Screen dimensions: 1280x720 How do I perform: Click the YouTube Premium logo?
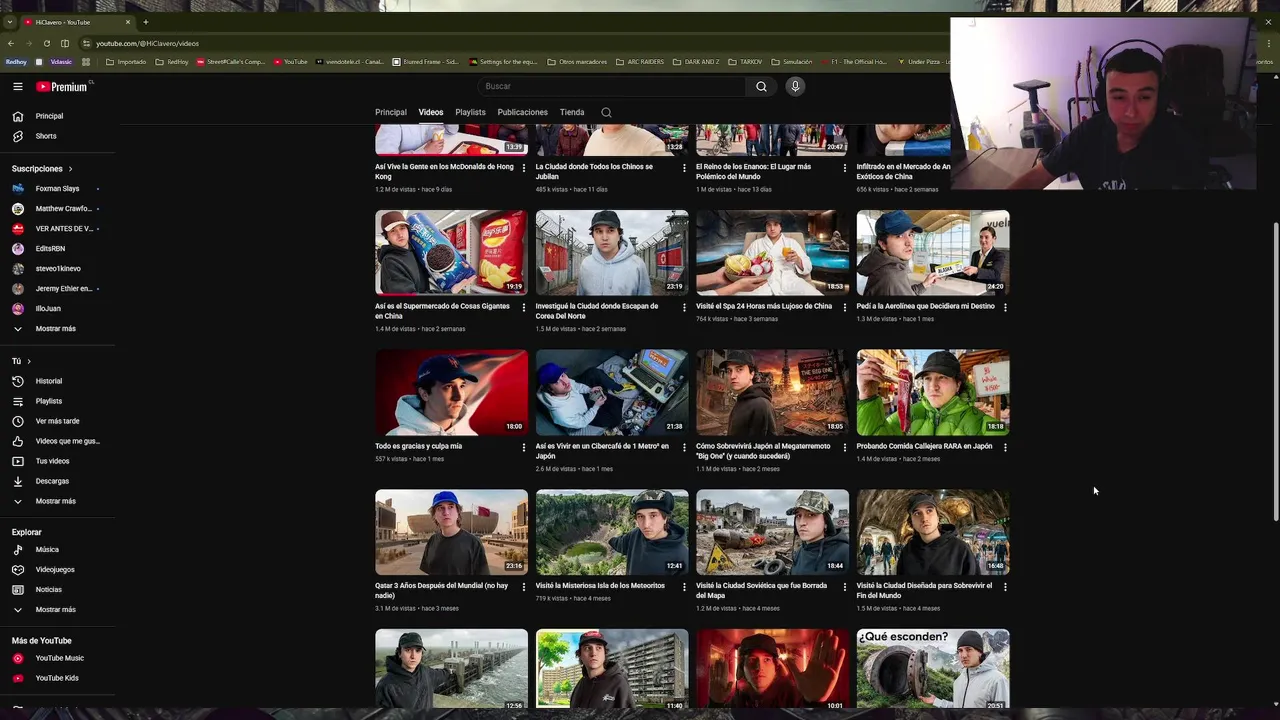coord(62,87)
